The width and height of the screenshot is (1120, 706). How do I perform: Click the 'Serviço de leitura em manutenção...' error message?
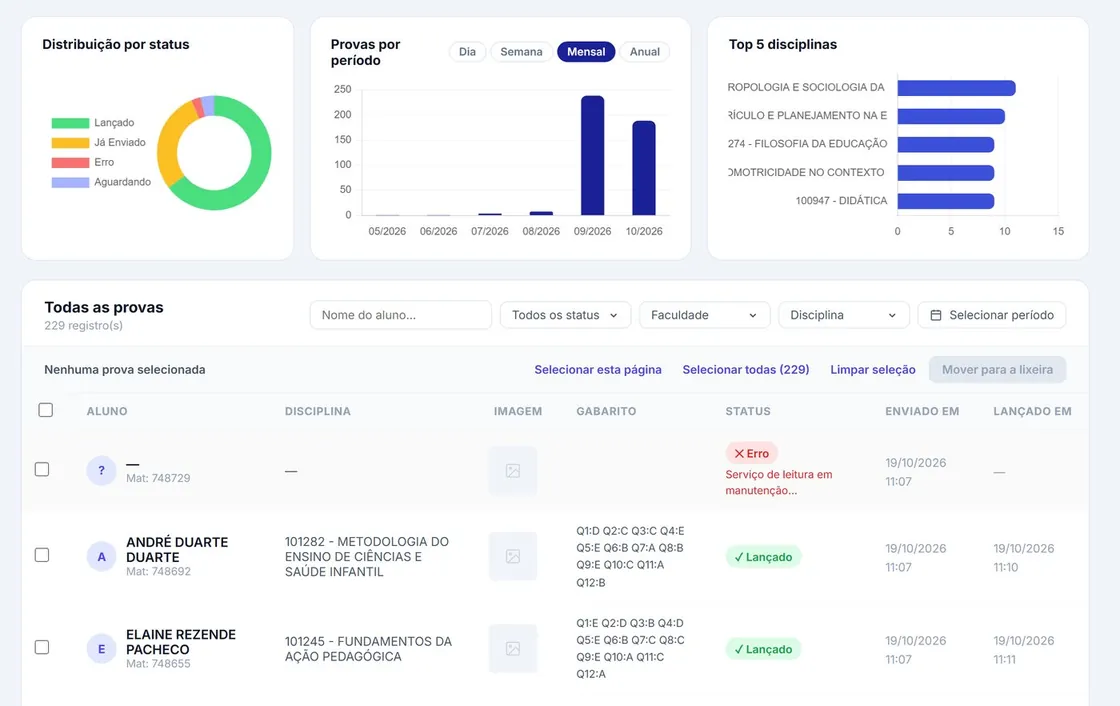click(779, 482)
